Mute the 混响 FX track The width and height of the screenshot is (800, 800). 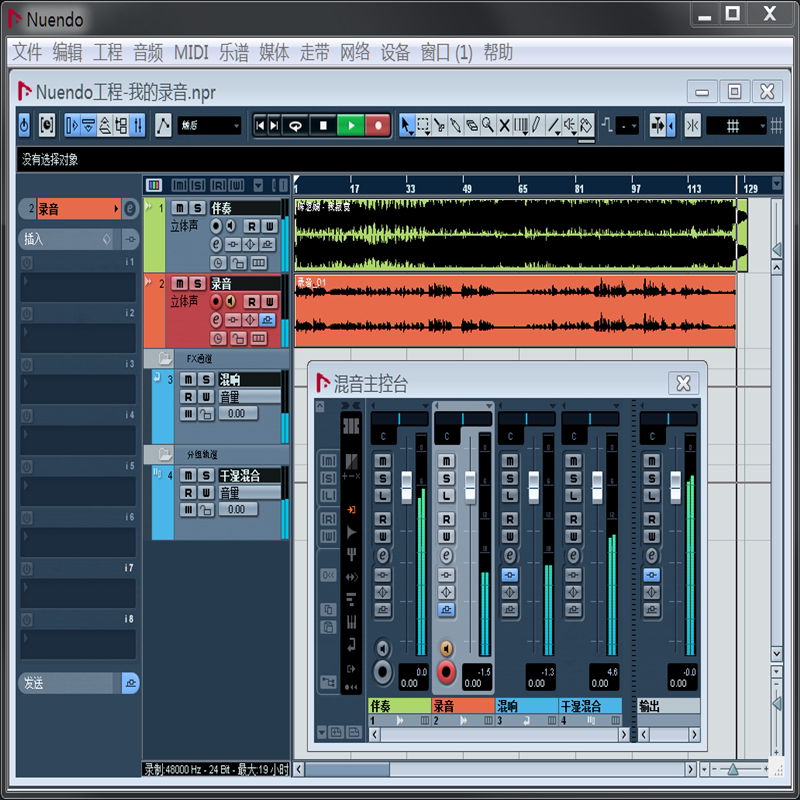pyautogui.click(x=188, y=379)
